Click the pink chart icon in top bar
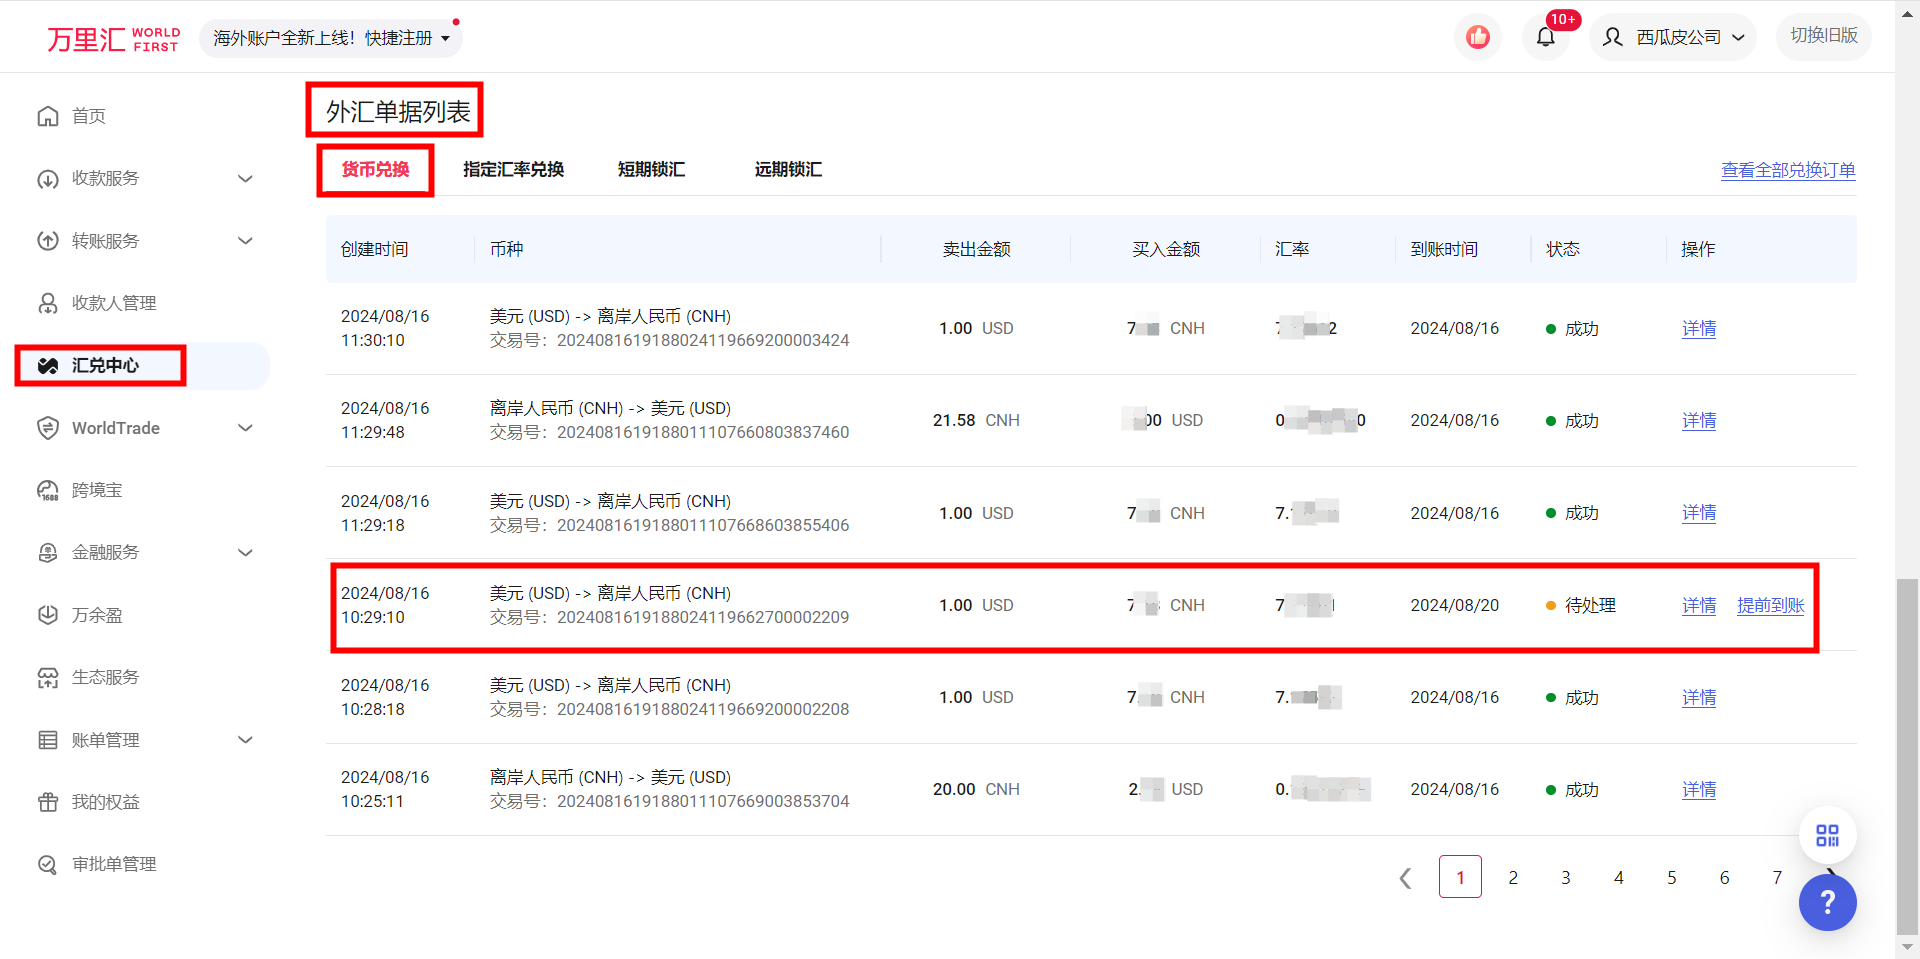 point(1477,36)
